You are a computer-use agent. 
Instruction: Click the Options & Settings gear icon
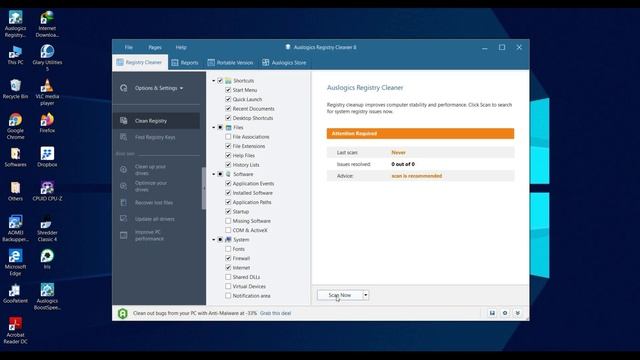pyautogui.click(x=124, y=88)
